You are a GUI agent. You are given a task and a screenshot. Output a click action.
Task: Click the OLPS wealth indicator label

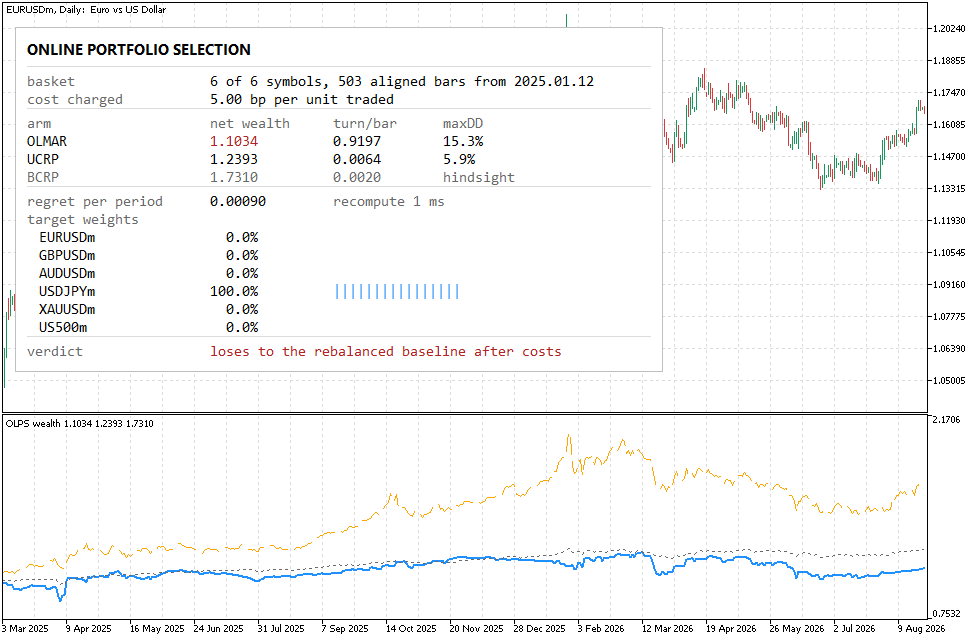pyautogui.click(x=79, y=424)
